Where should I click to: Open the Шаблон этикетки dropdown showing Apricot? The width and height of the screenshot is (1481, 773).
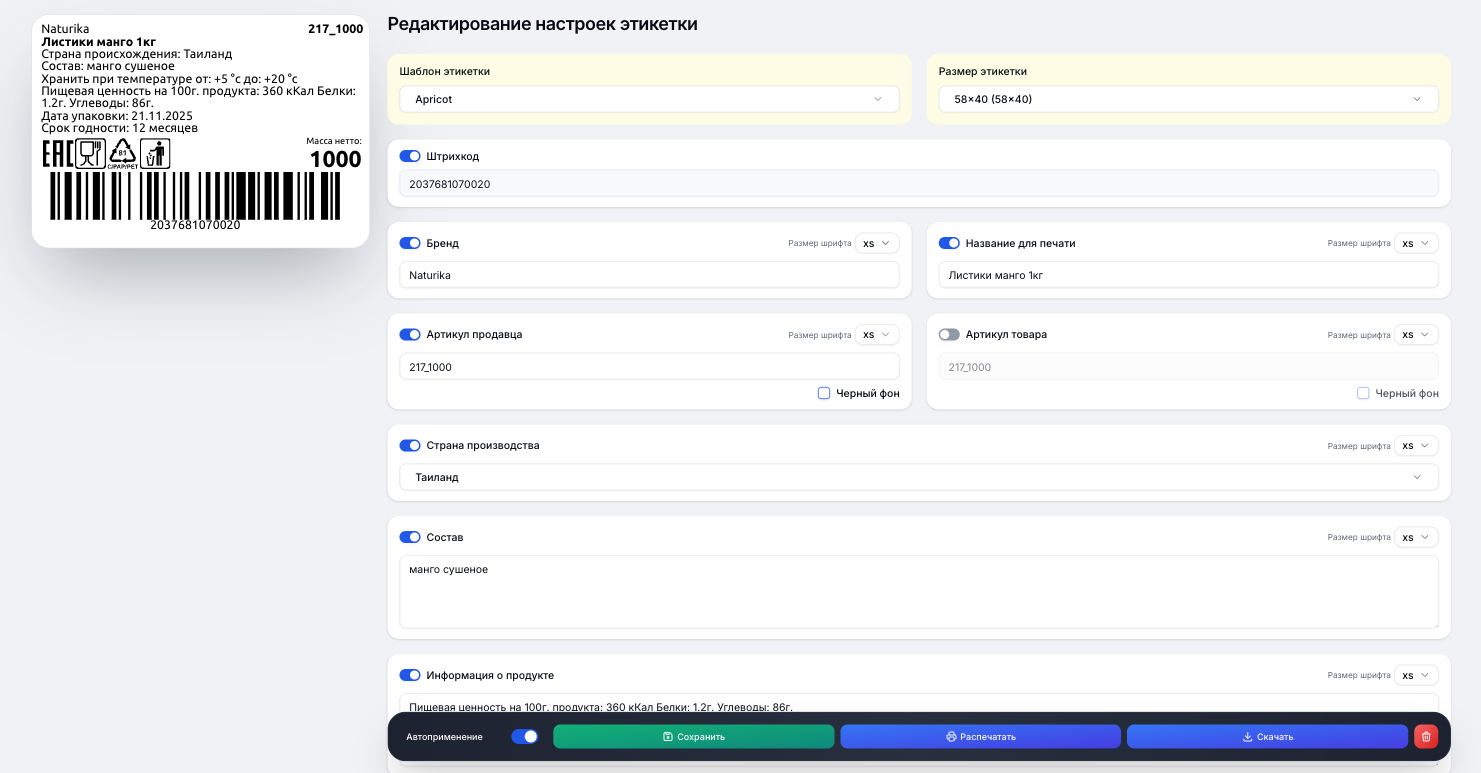(649, 99)
